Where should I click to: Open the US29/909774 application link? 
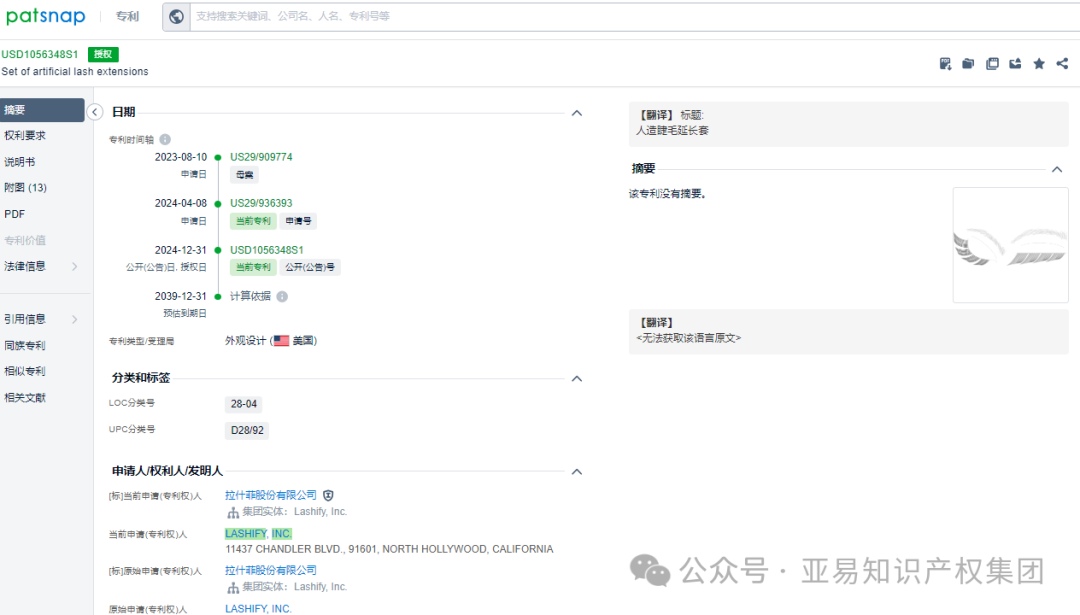[261, 157]
